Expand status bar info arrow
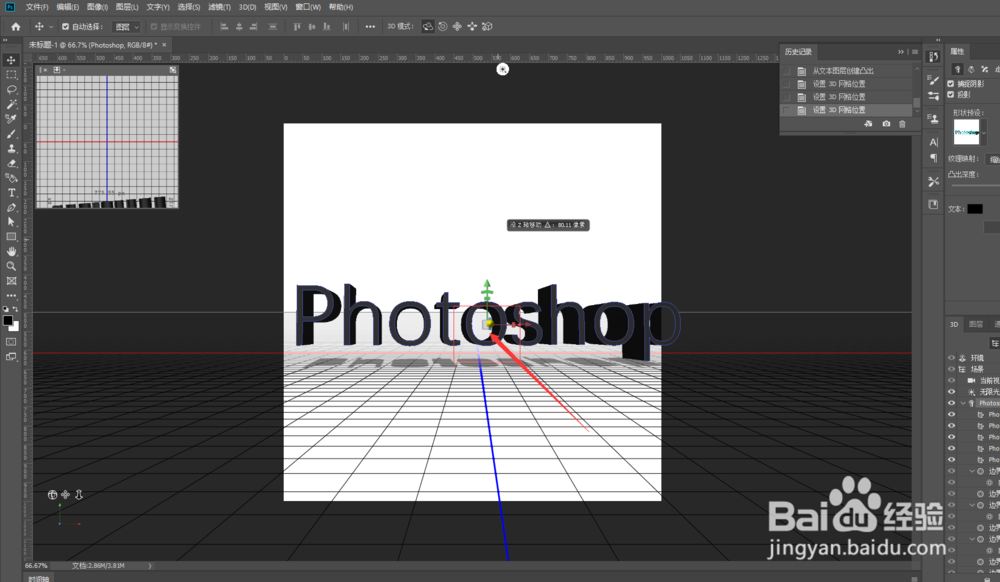1000x582 pixels. pyautogui.click(x=150, y=565)
